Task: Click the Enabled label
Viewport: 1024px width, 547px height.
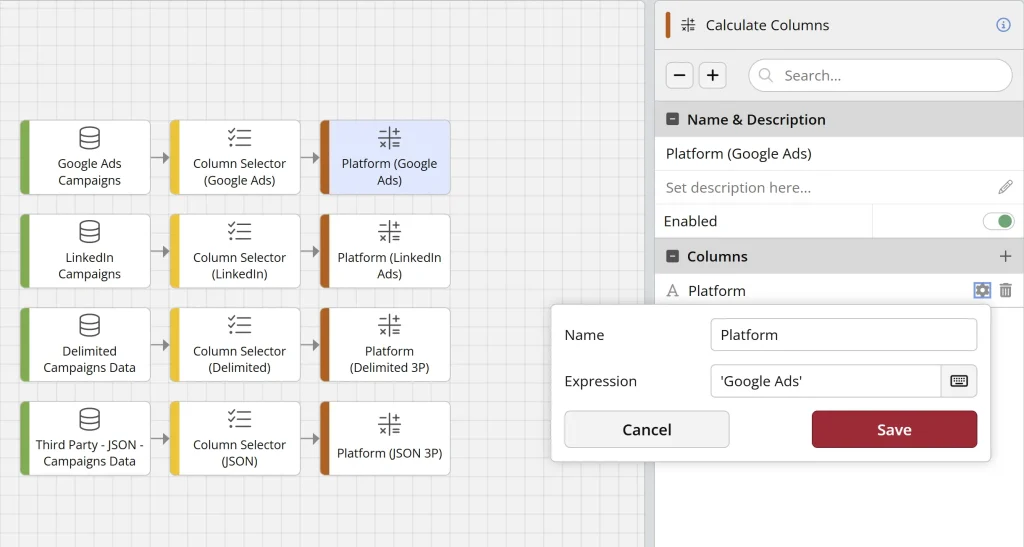Action: coord(690,221)
